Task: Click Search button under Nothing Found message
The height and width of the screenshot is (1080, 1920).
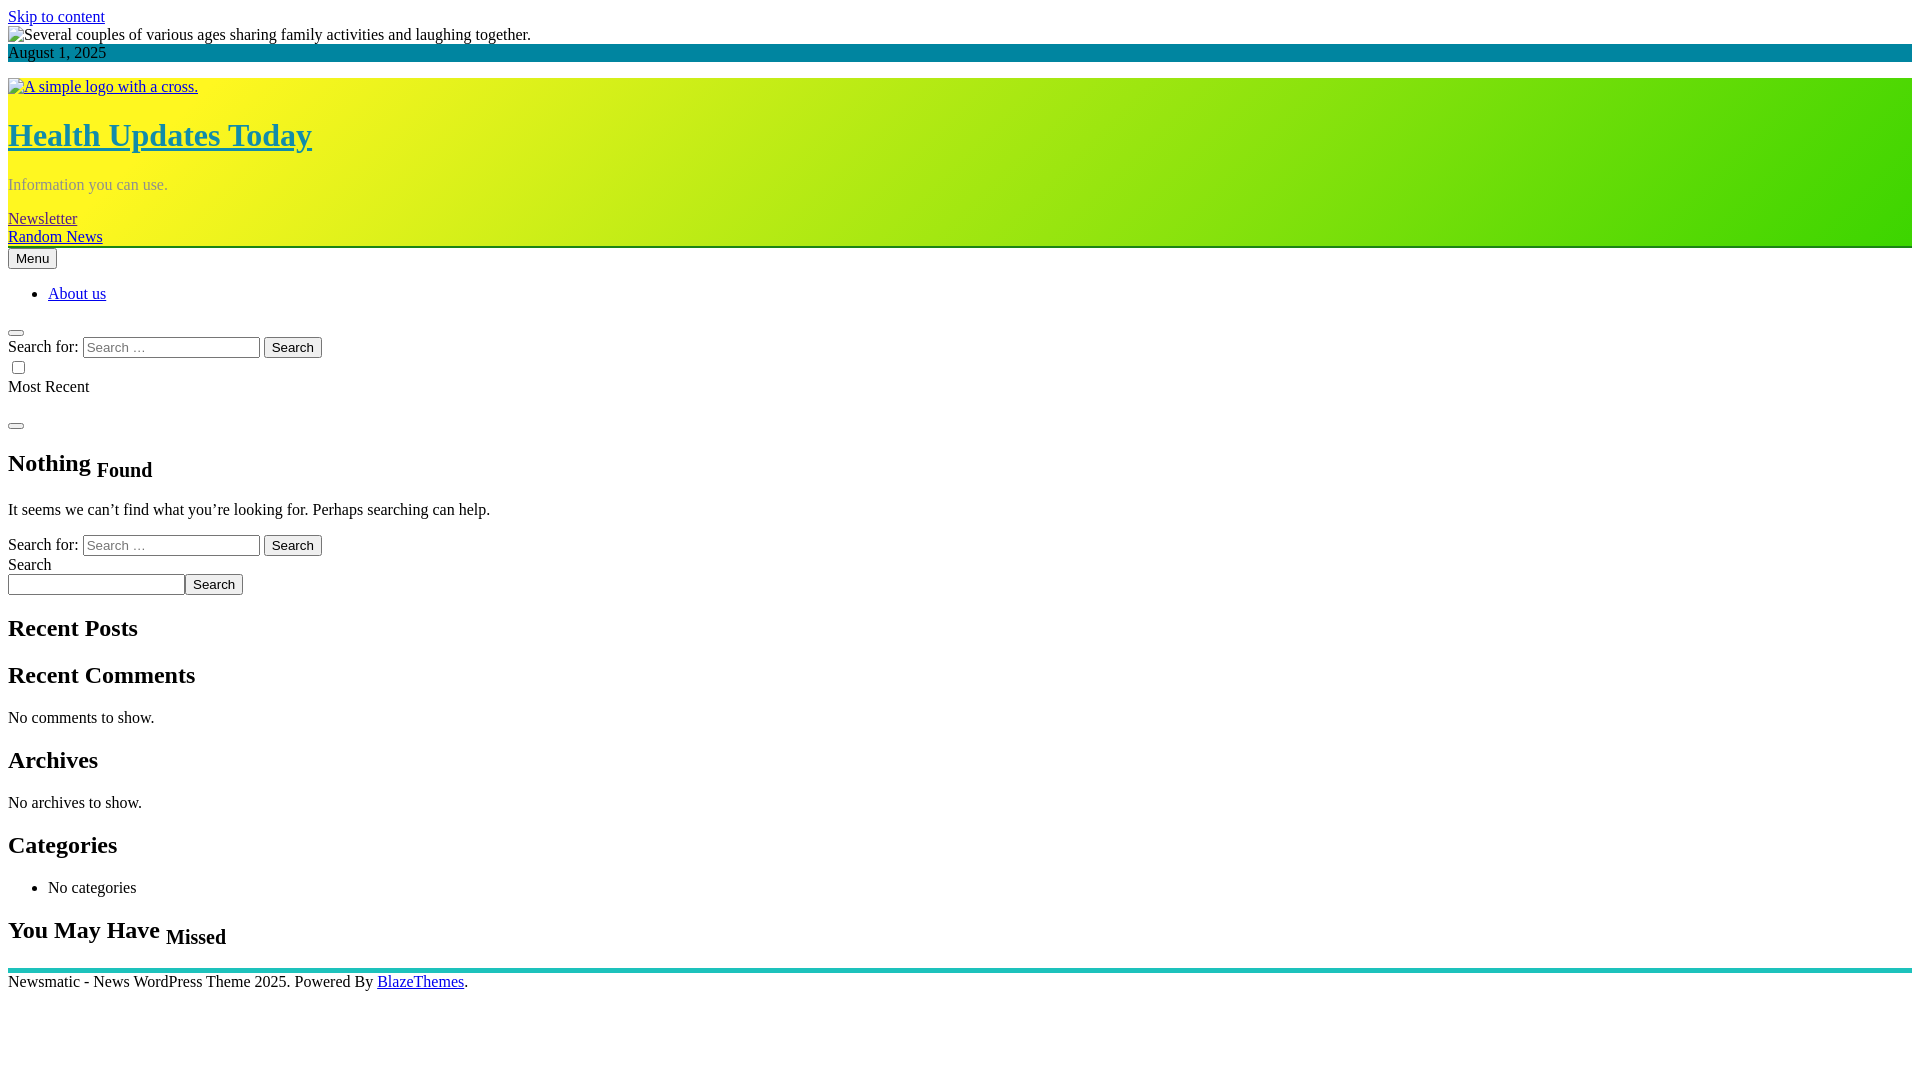Action: click(x=293, y=545)
